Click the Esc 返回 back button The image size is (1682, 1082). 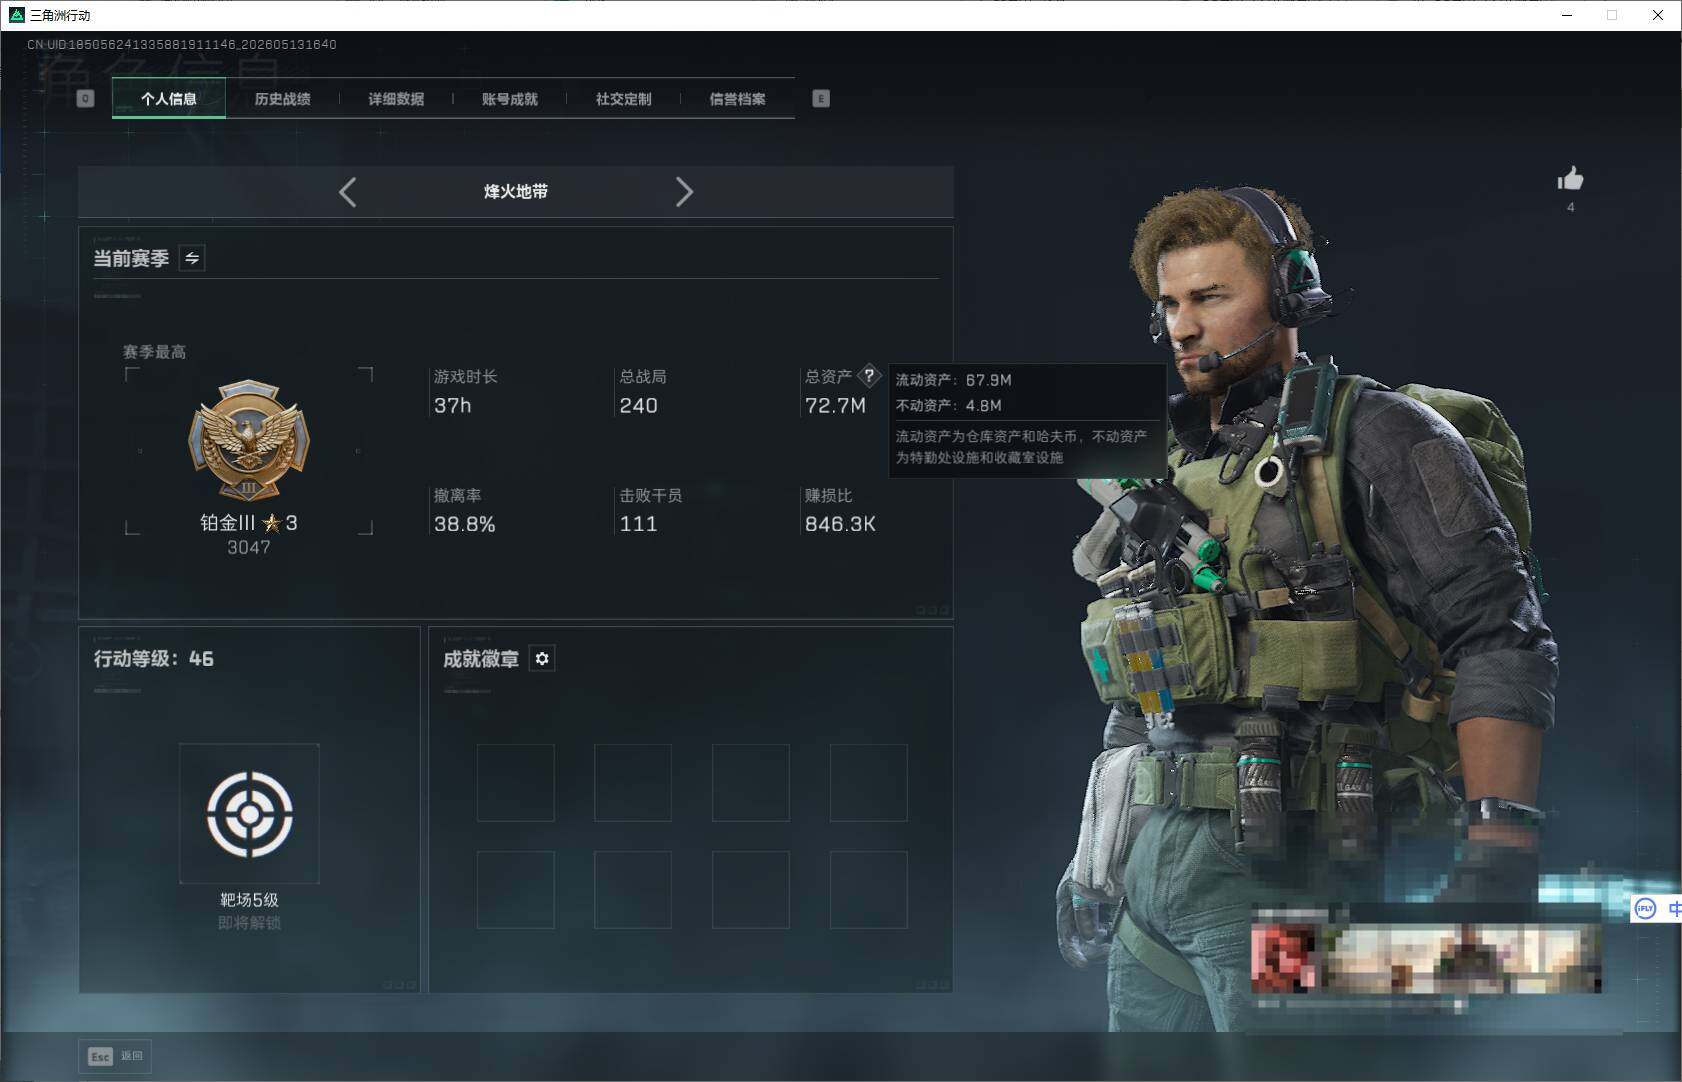[115, 1056]
